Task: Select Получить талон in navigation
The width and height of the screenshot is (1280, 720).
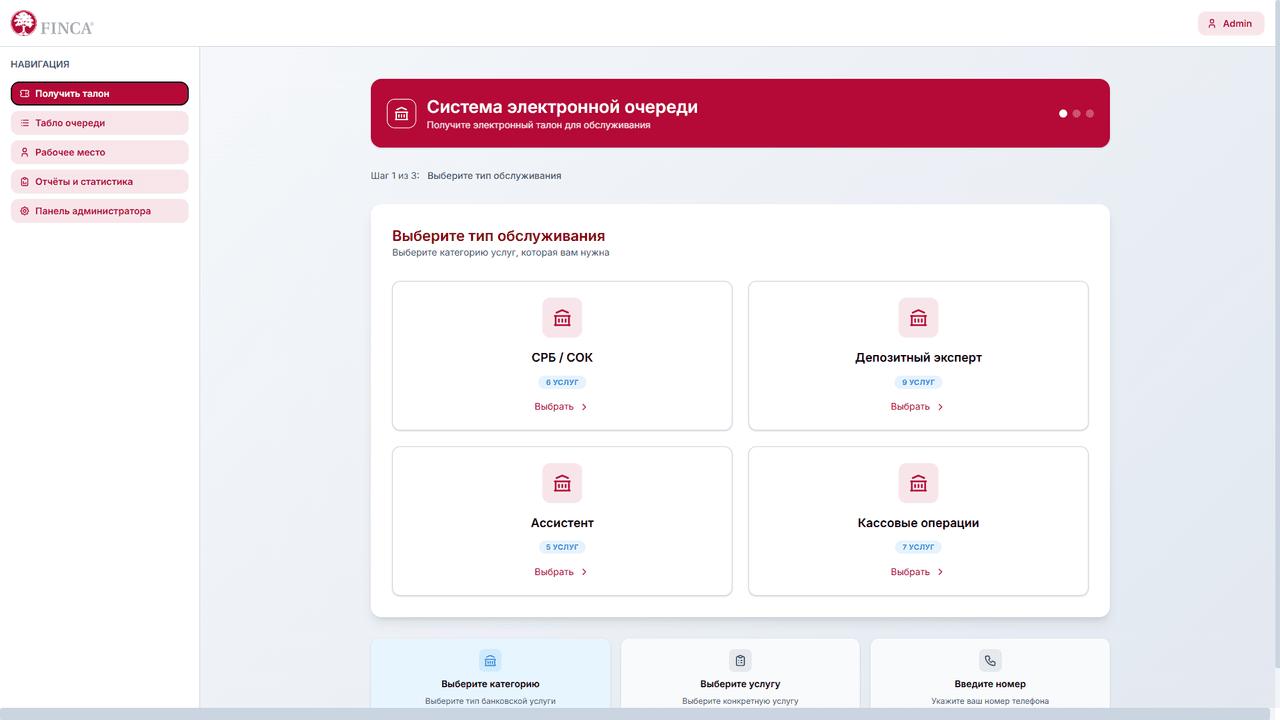Action: 99,93
